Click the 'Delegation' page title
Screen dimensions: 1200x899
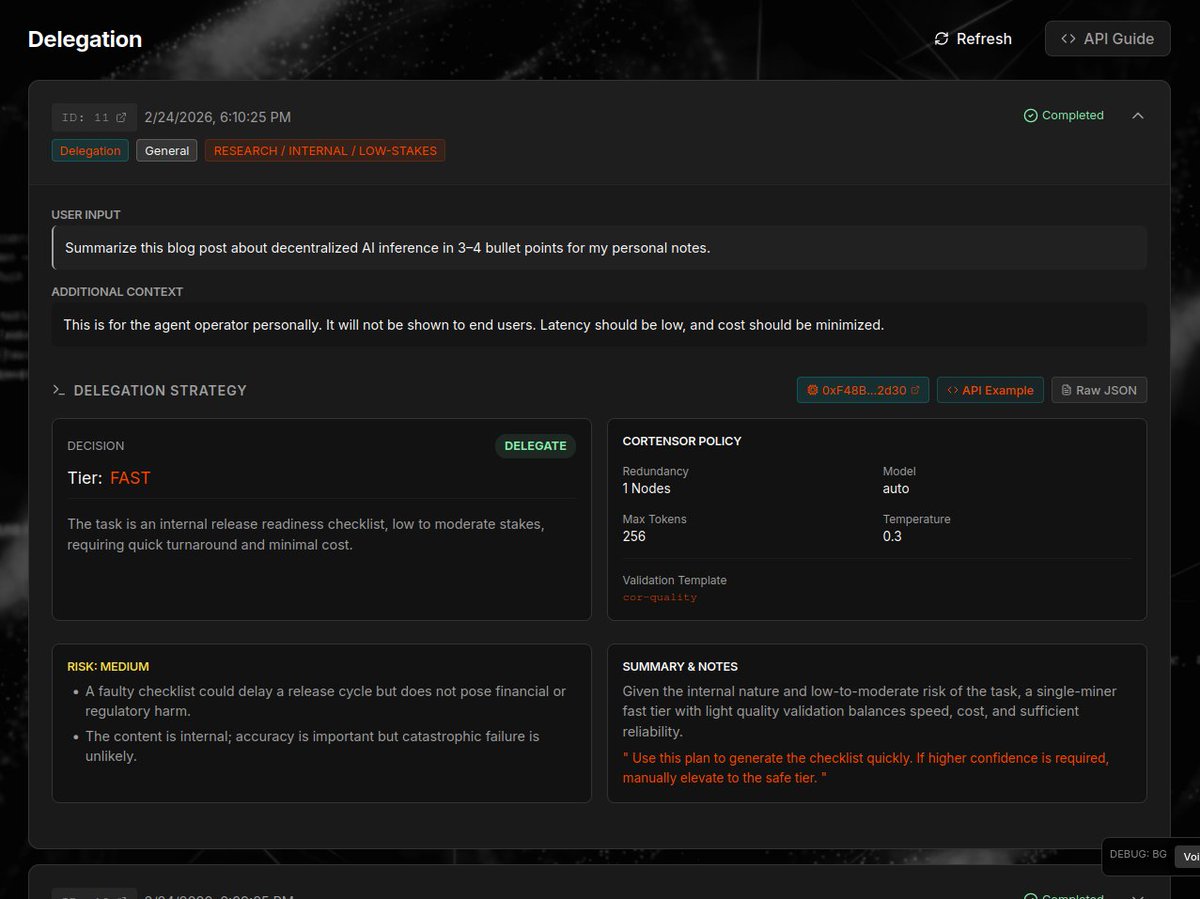[x=85, y=39]
